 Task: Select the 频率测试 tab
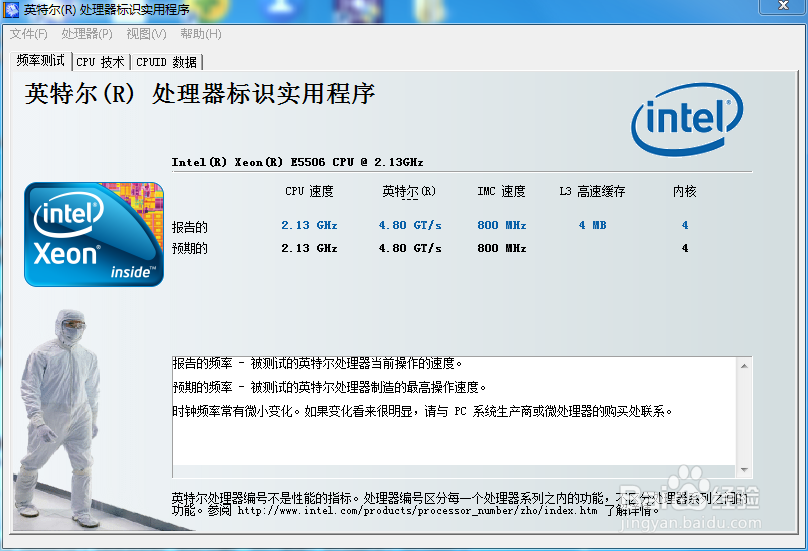click(x=40, y=61)
